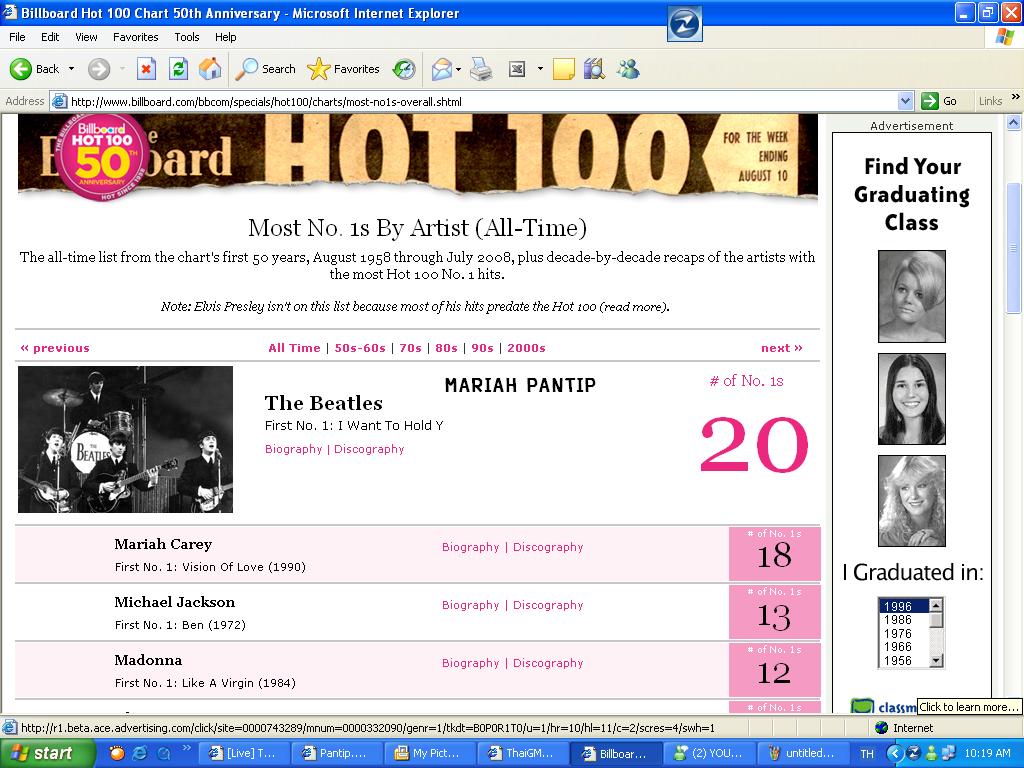This screenshot has height=768, width=1024.
Task: Click the page scrollbar up arrow
Action: pos(1014,122)
